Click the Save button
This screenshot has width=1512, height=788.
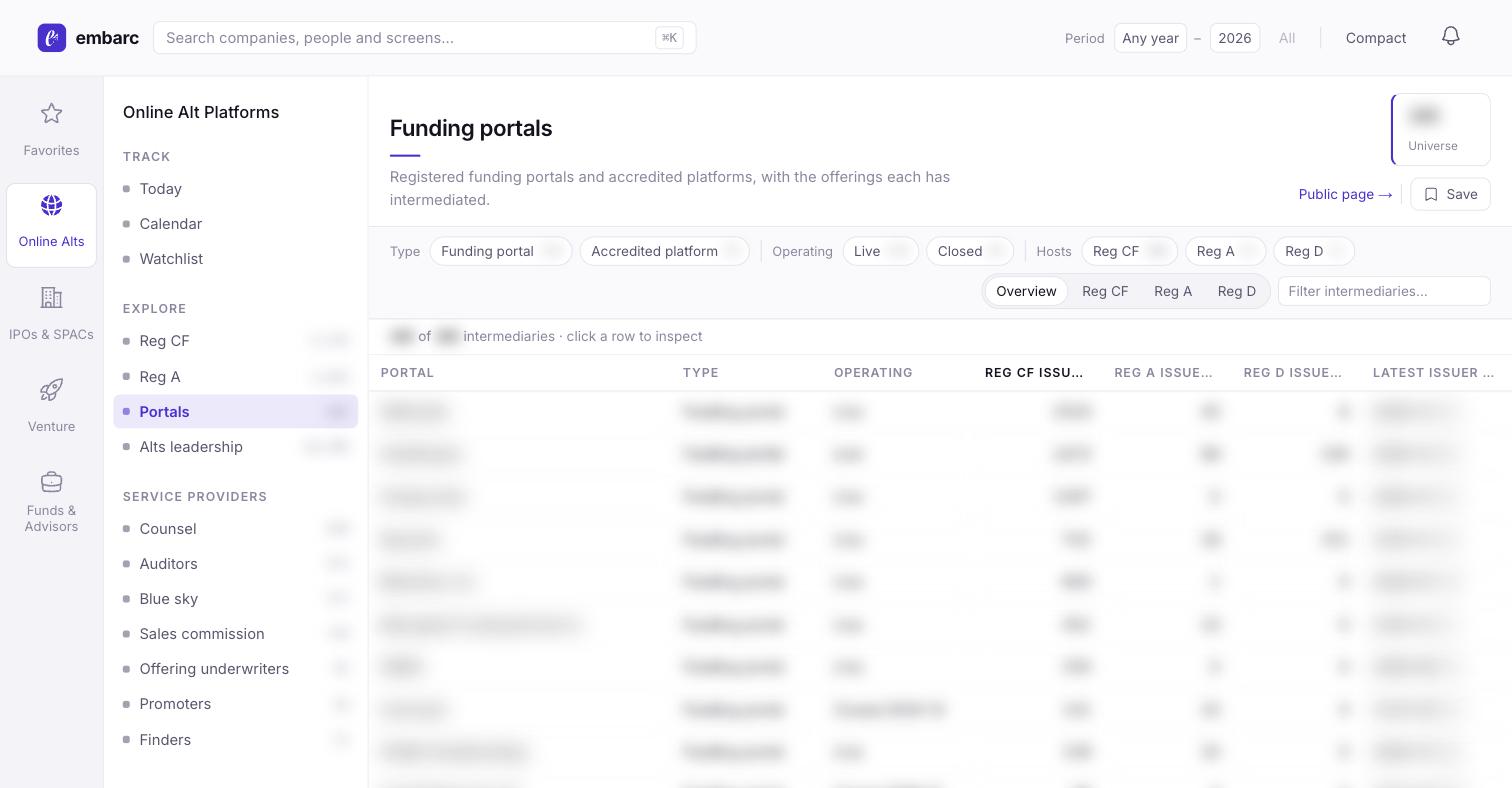pos(1450,194)
